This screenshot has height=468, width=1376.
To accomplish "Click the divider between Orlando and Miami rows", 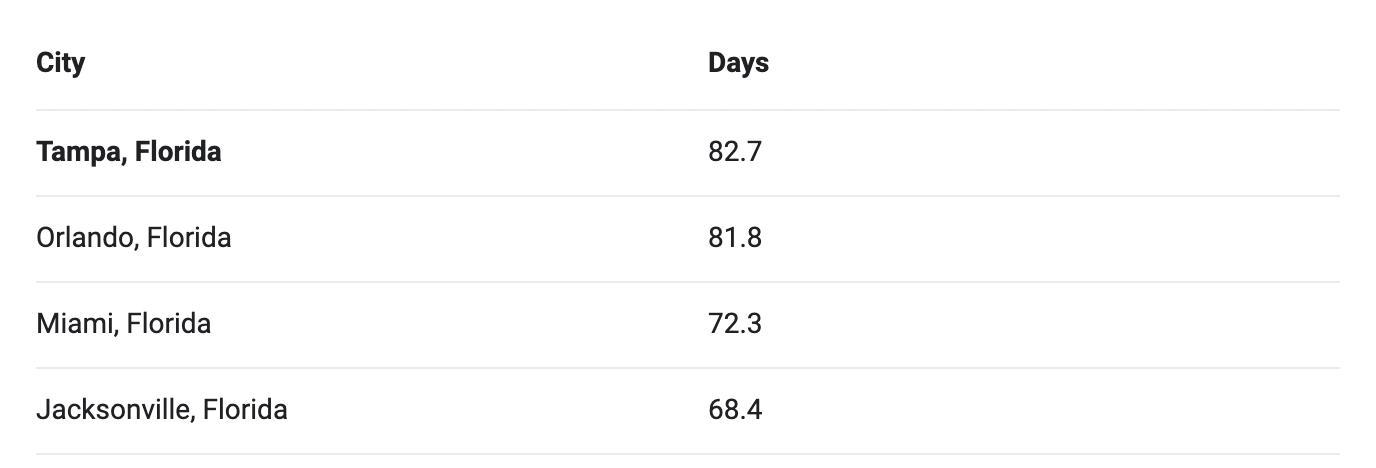I will point(688,282).
